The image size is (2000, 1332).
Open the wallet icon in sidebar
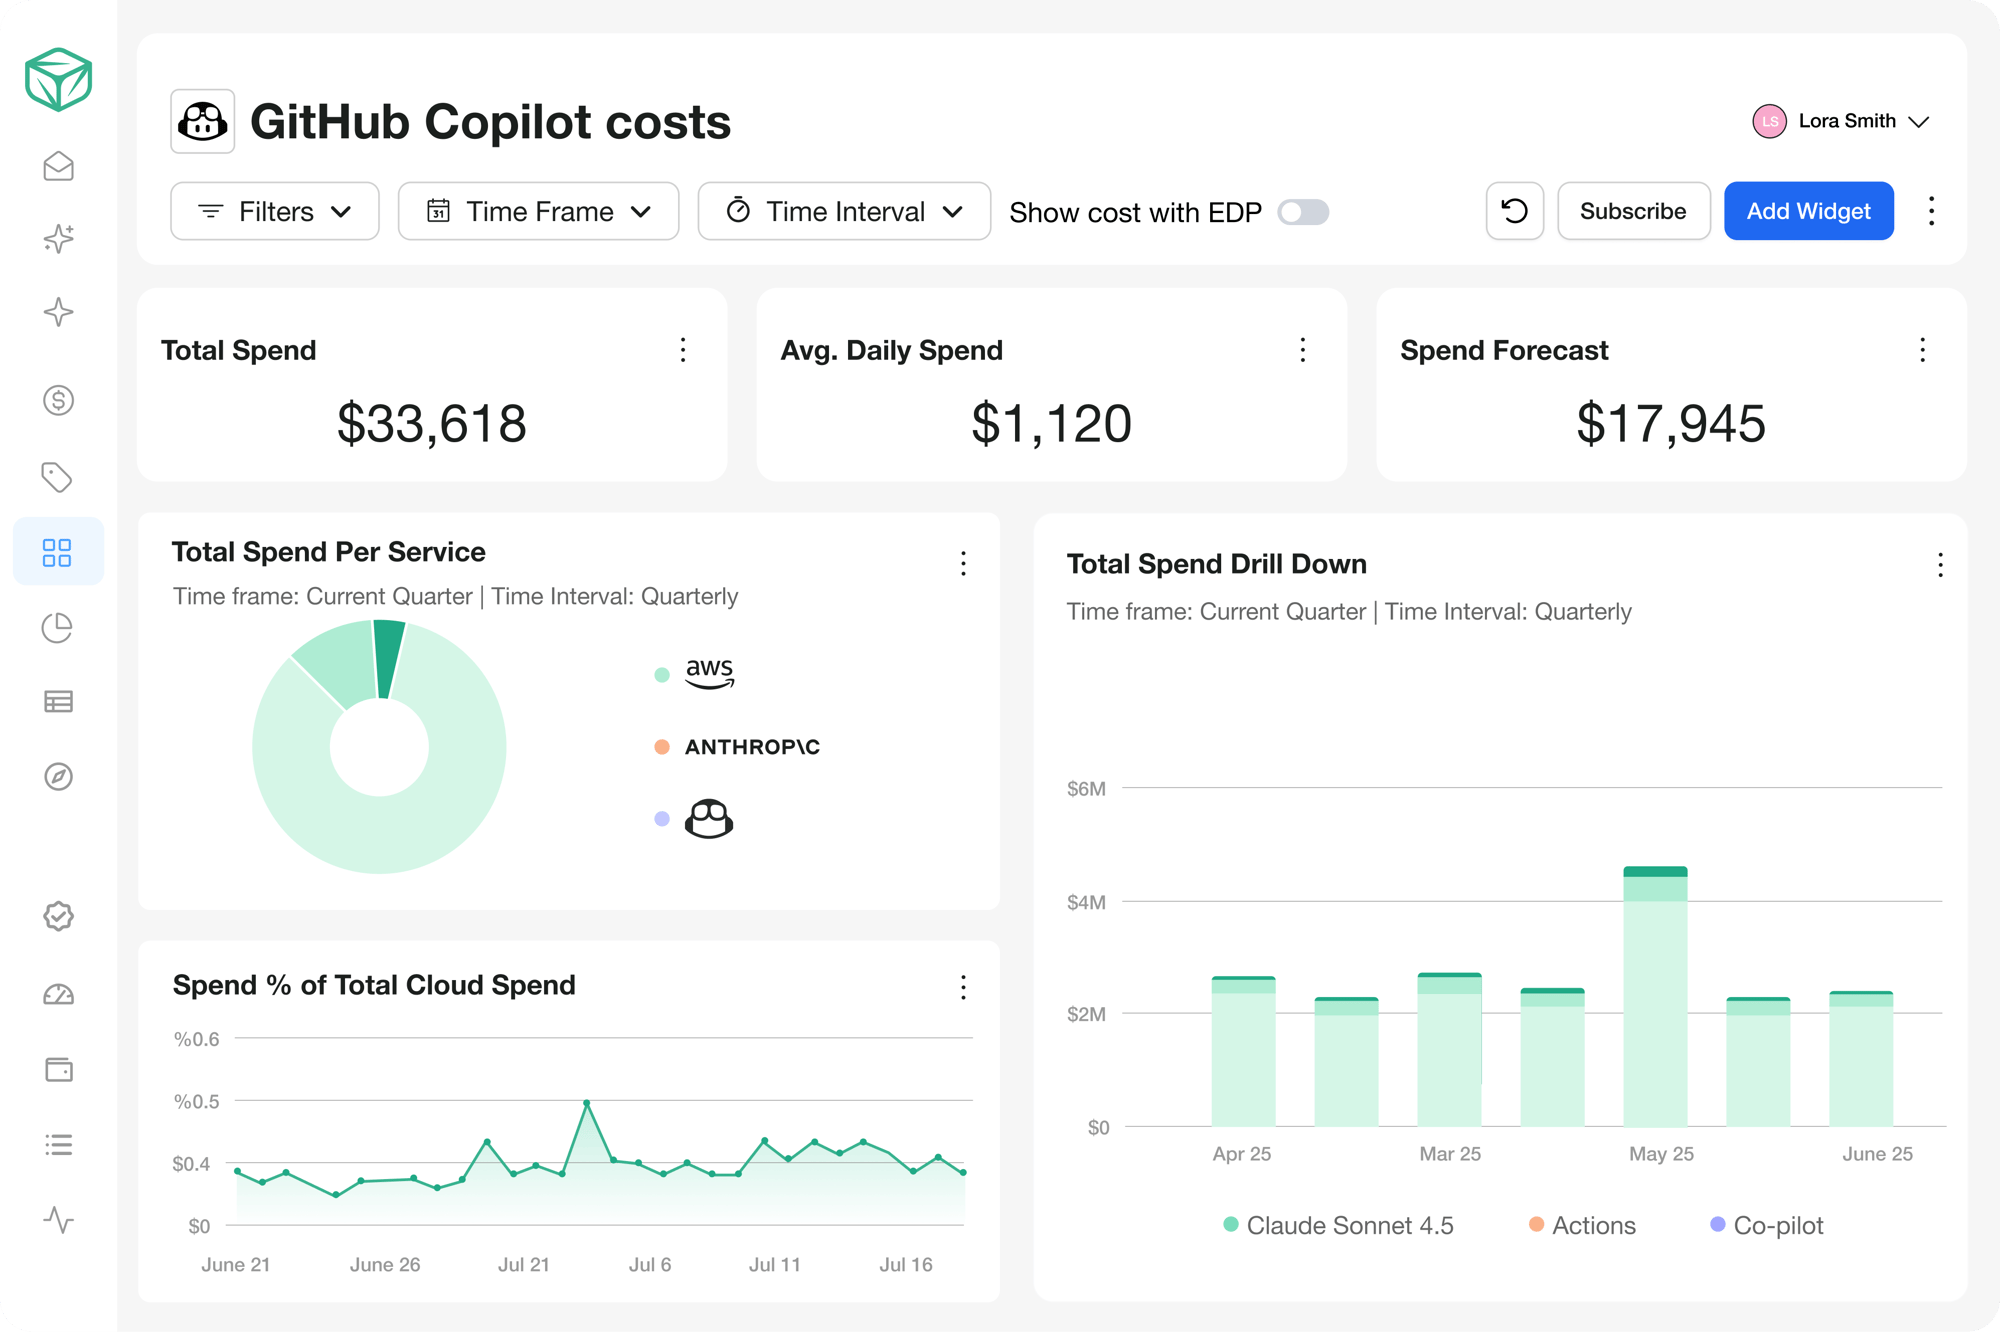point(58,1069)
